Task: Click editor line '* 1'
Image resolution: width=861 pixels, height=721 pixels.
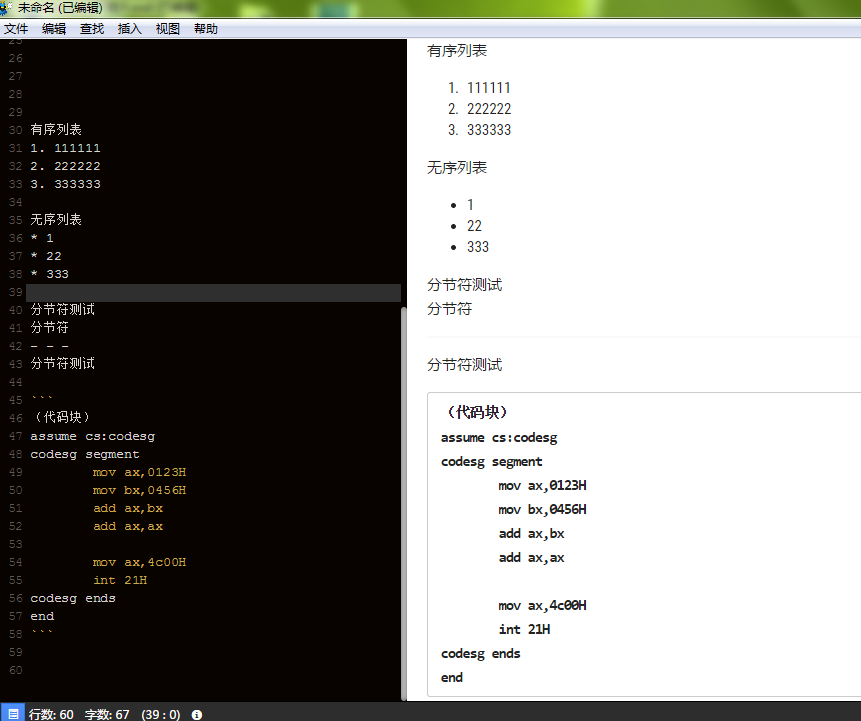Action: point(42,238)
